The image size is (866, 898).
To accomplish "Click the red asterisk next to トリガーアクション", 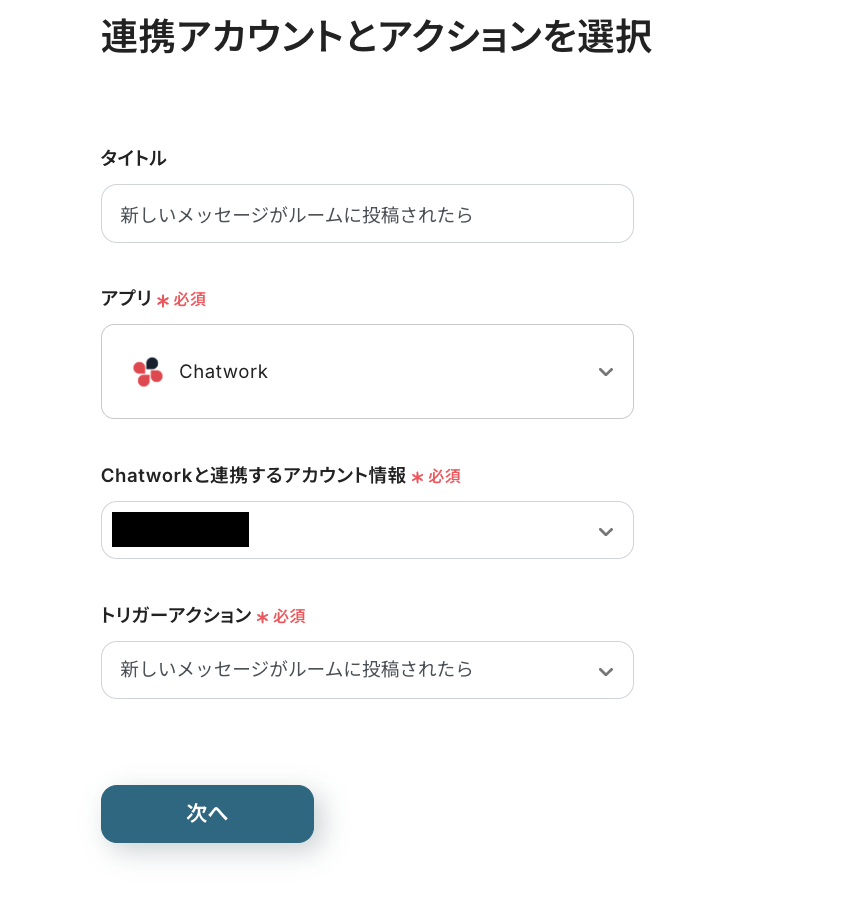I will pos(262,618).
